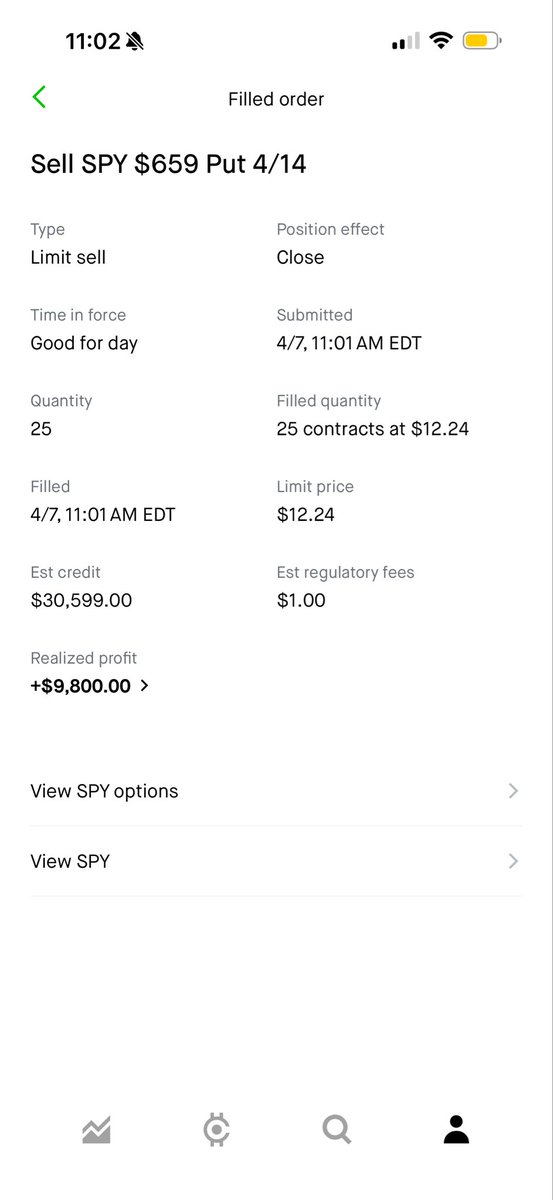Tap the silent bell icon beside the clock
The height and width of the screenshot is (1200, 553).
coord(135,41)
